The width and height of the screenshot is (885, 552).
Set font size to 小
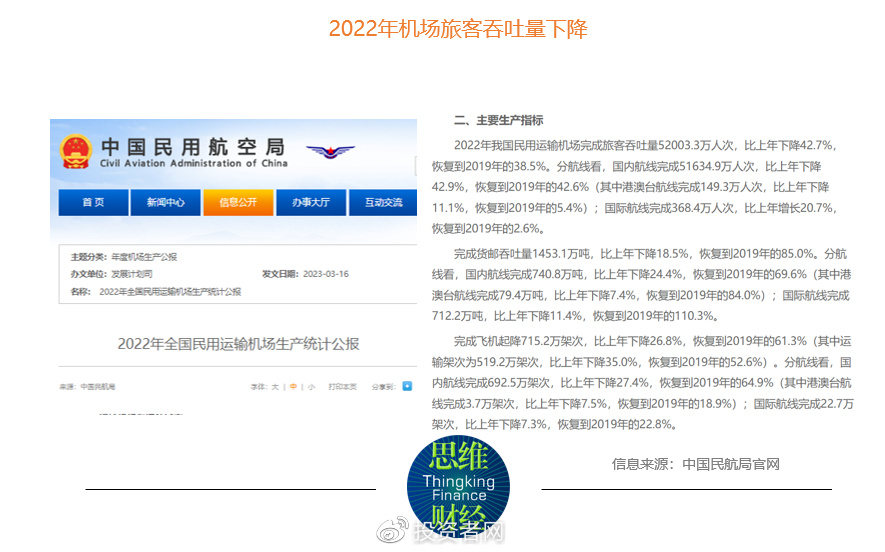311,387
